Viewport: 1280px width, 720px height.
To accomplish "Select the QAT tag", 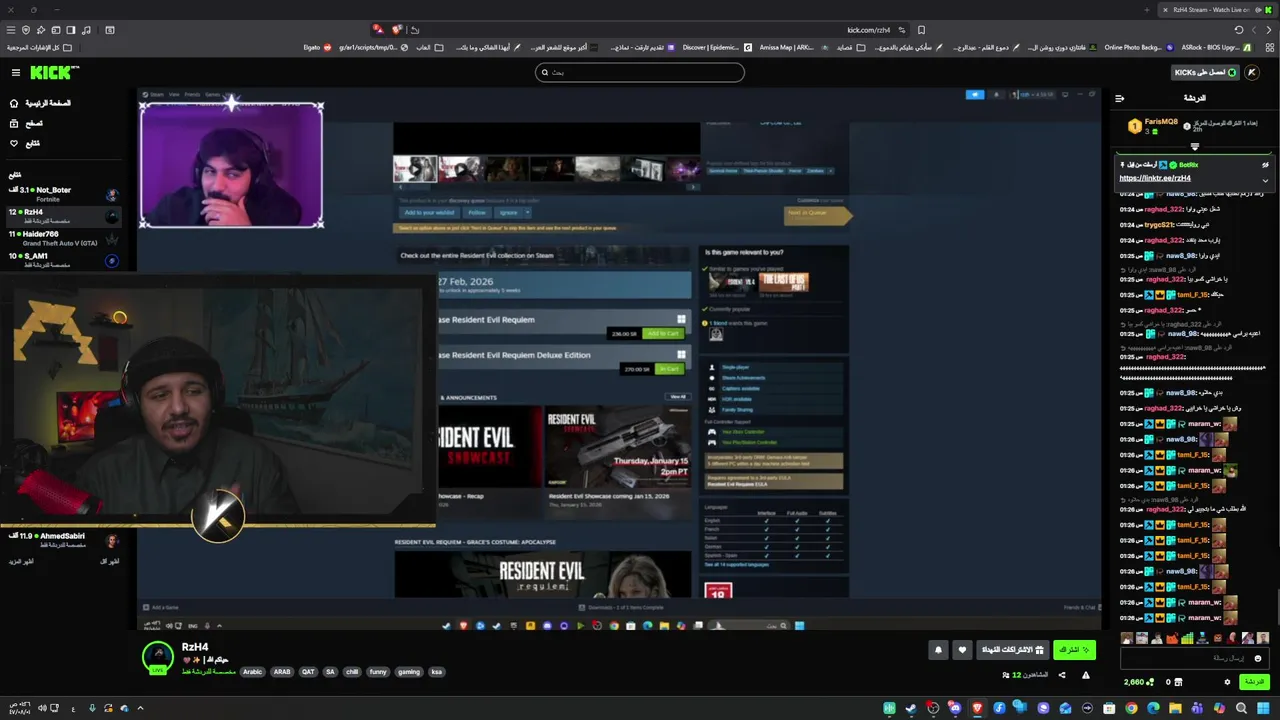I will coord(308,672).
